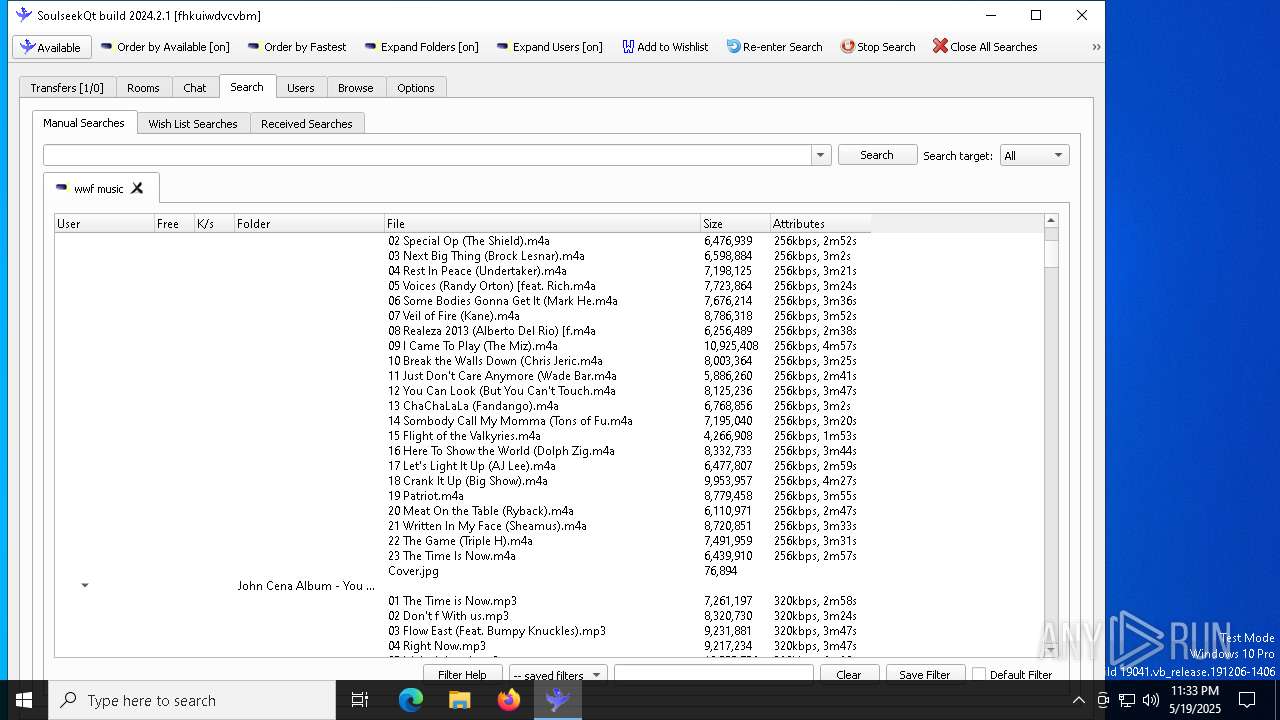The width and height of the screenshot is (1280, 720).
Task: Switch to the Rooms tab
Action: pyautogui.click(x=143, y=88)
